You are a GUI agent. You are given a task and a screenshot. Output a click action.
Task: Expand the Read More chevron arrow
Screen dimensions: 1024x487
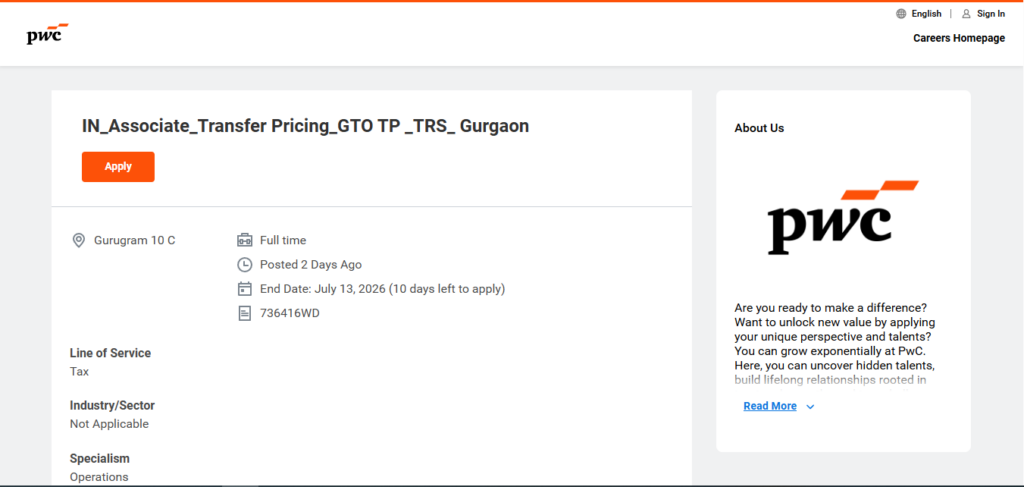(x=810, y=407)
